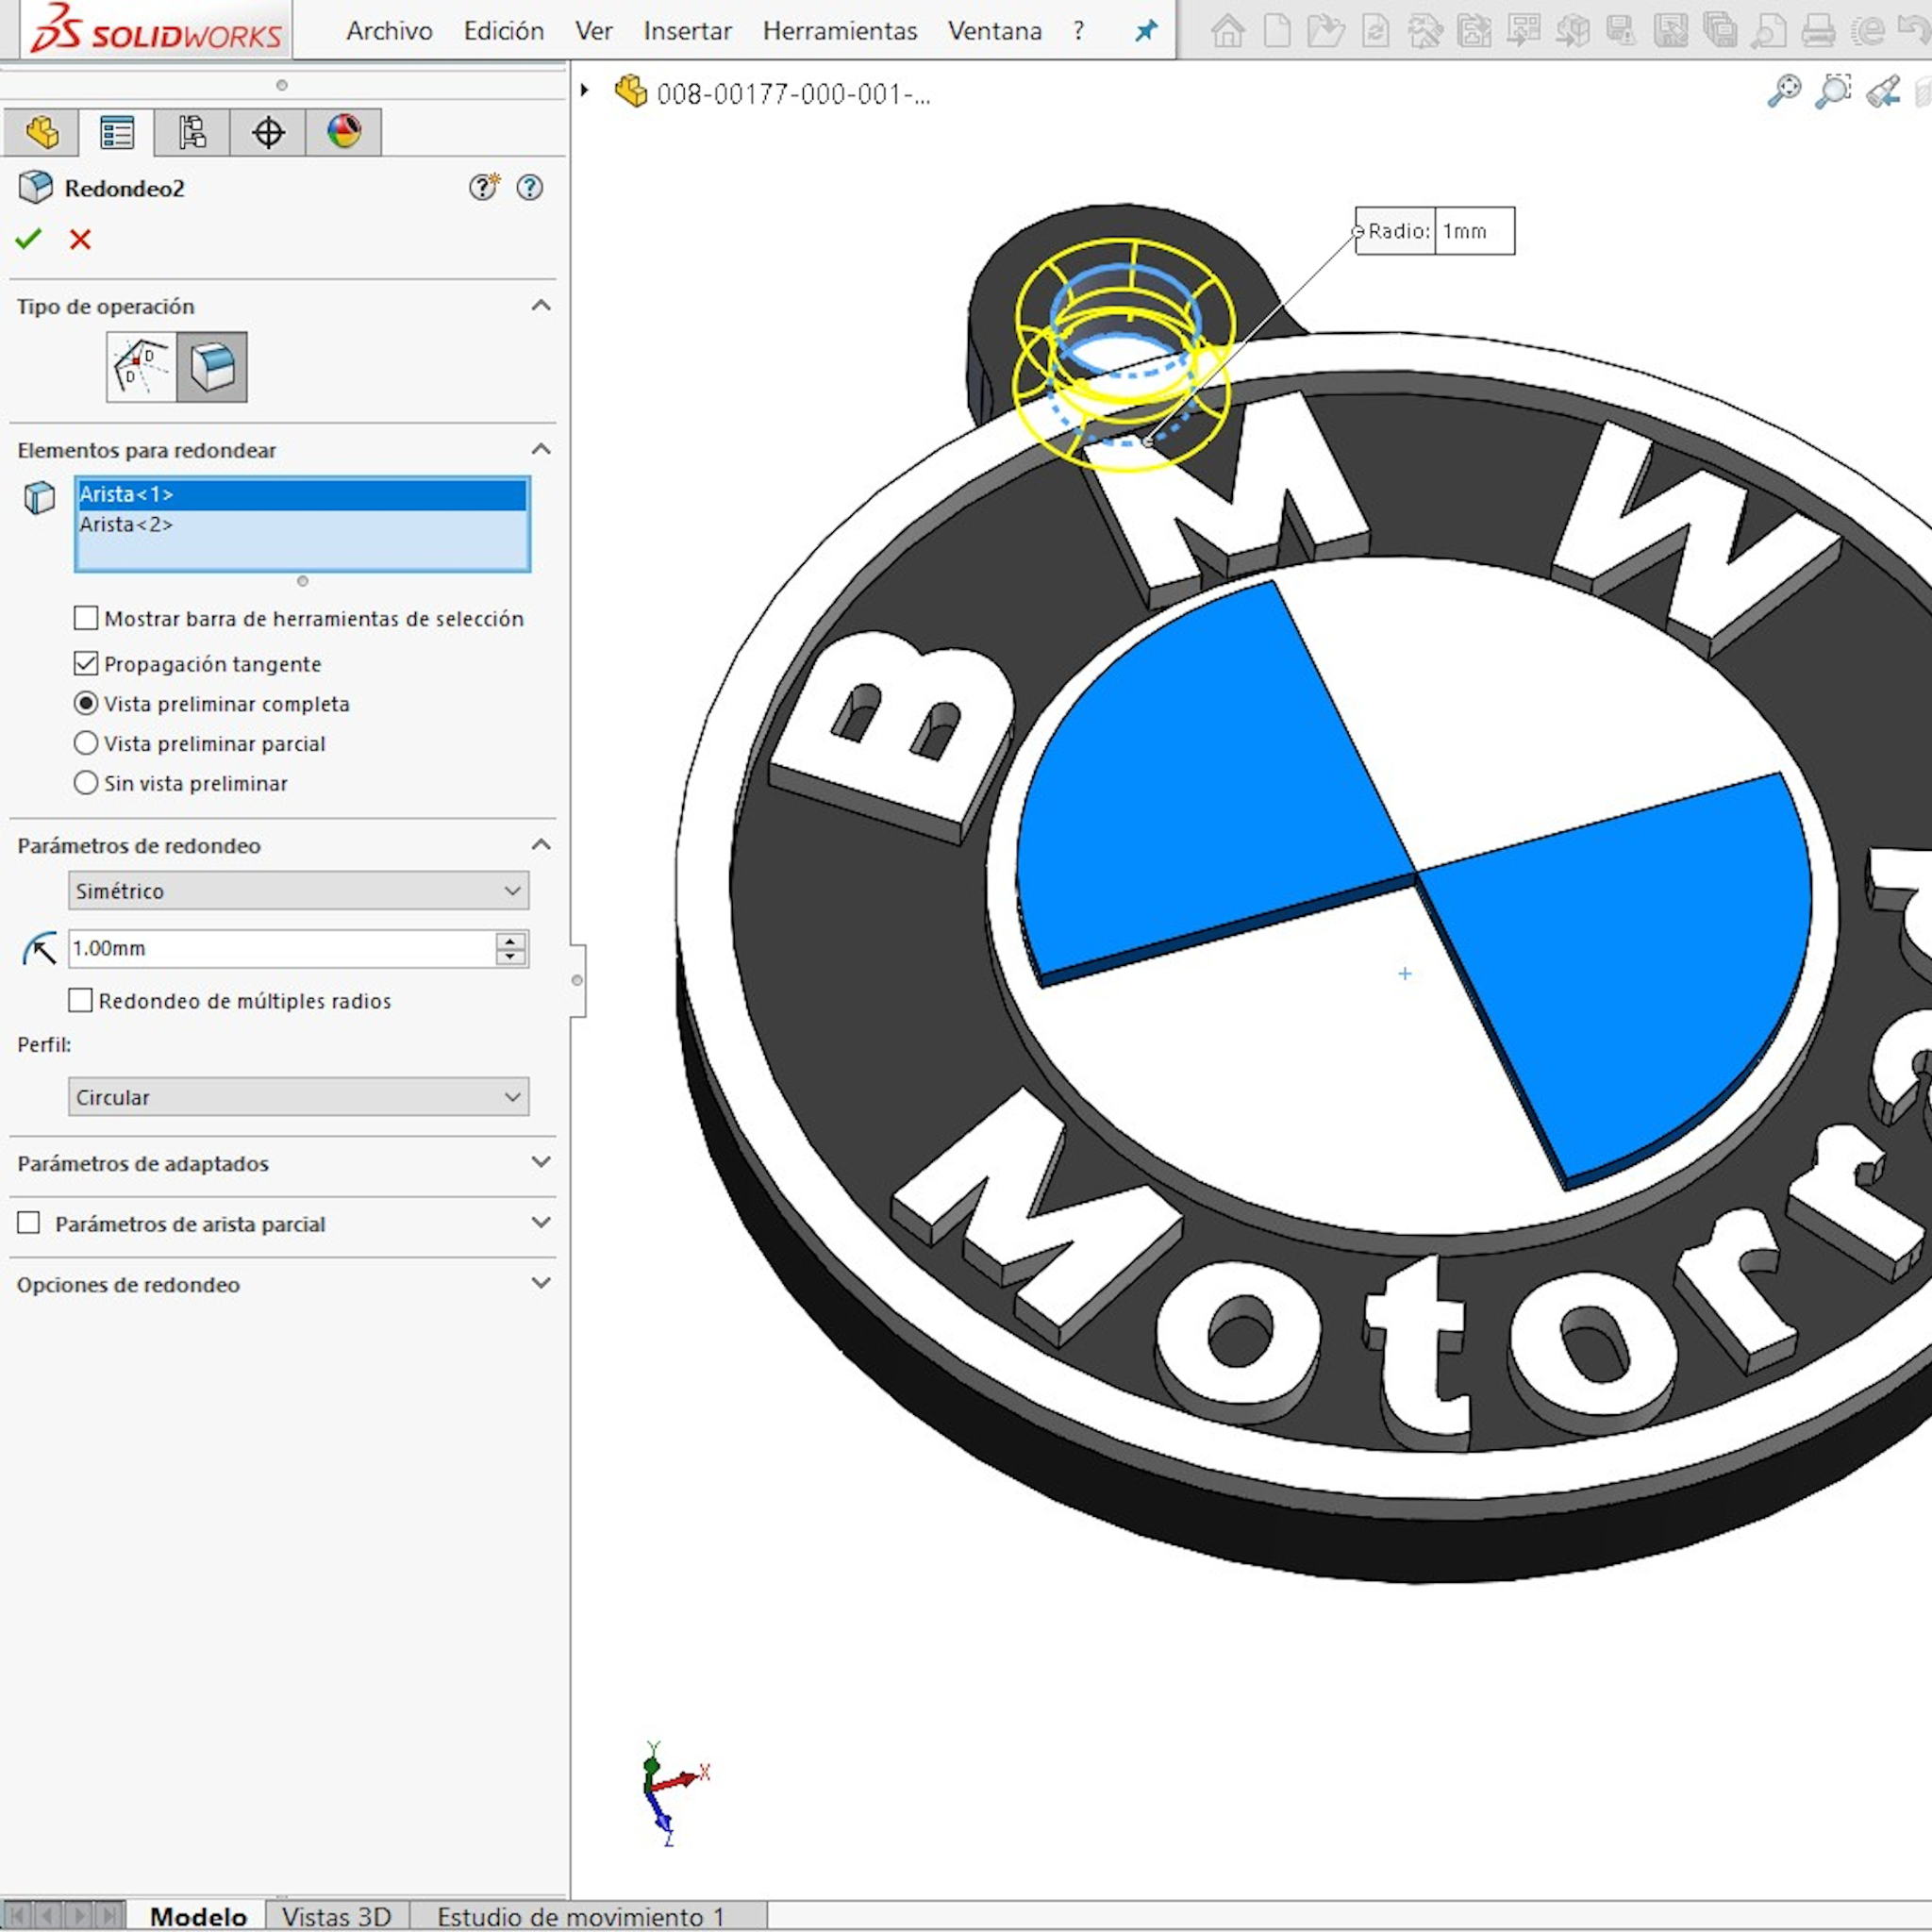The height and width of the screenshot is (1932, 1932).
Task: Click the Previous View icon
Action: pos(1883,92)
